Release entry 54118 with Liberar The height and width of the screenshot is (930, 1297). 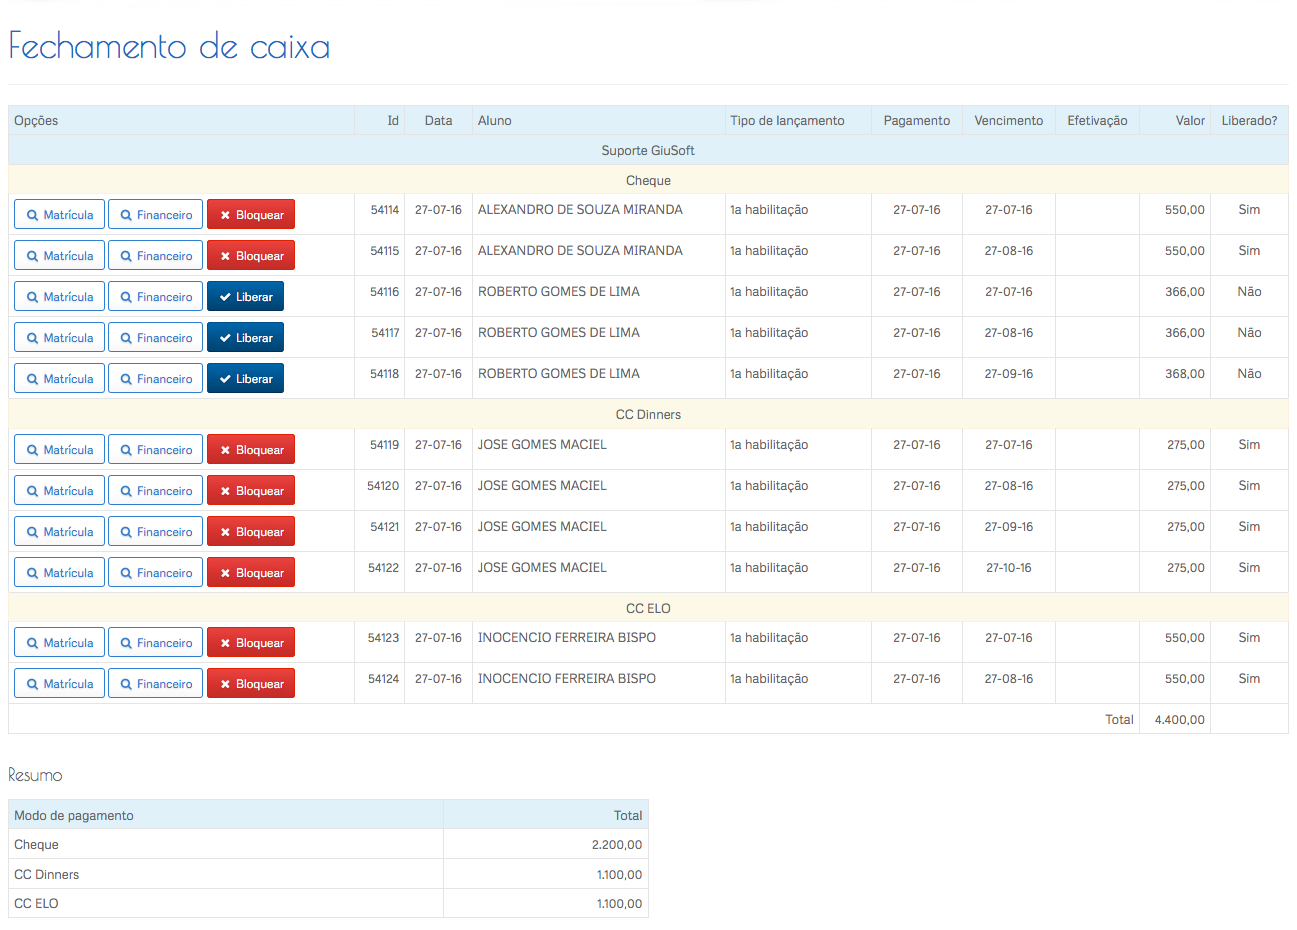click(245, 379)
